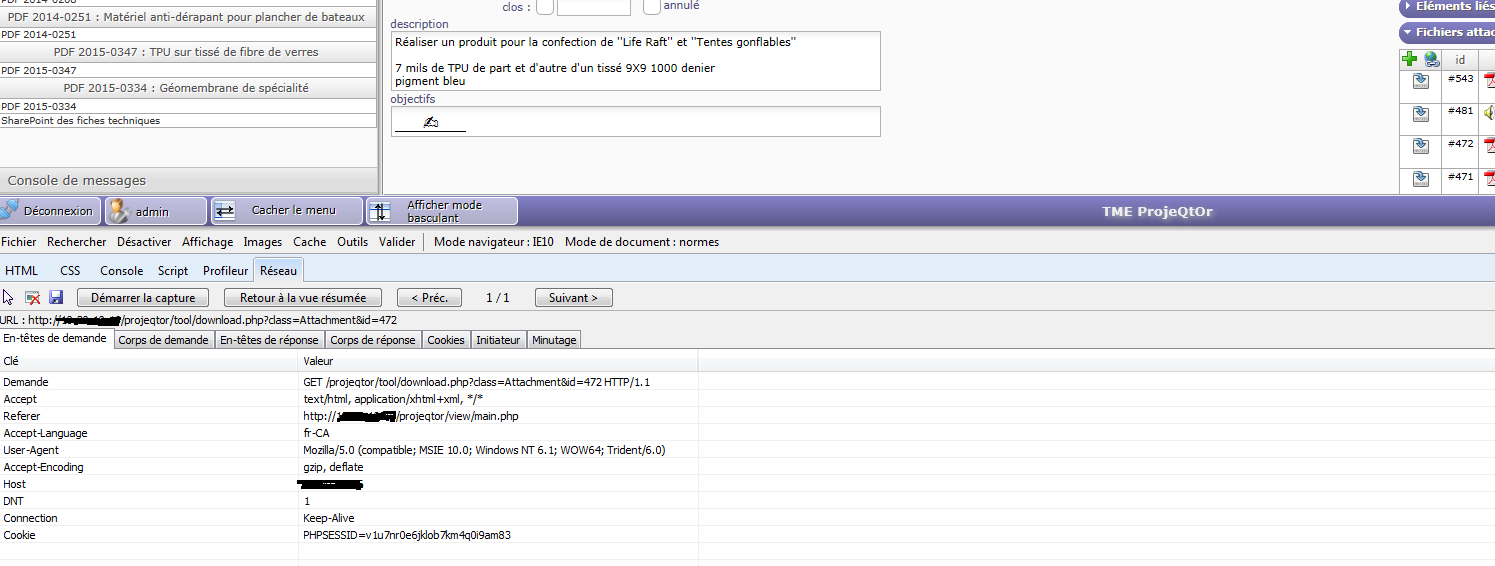This screenshot has width=1495, height=566.
Task: Click the Déconnexion button
Action: 50,211
